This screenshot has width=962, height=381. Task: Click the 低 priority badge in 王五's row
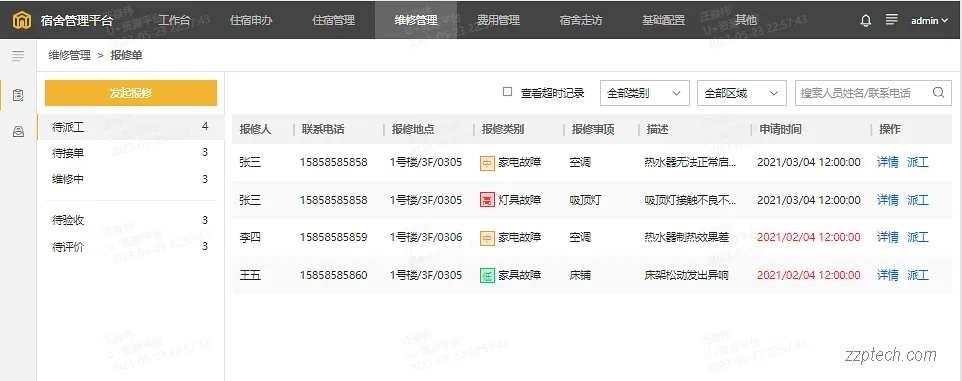point(487,275)
